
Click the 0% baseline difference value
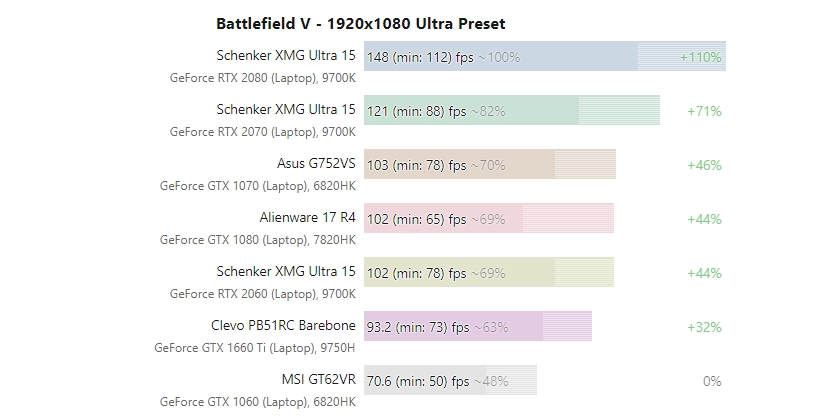pos(712,381)
